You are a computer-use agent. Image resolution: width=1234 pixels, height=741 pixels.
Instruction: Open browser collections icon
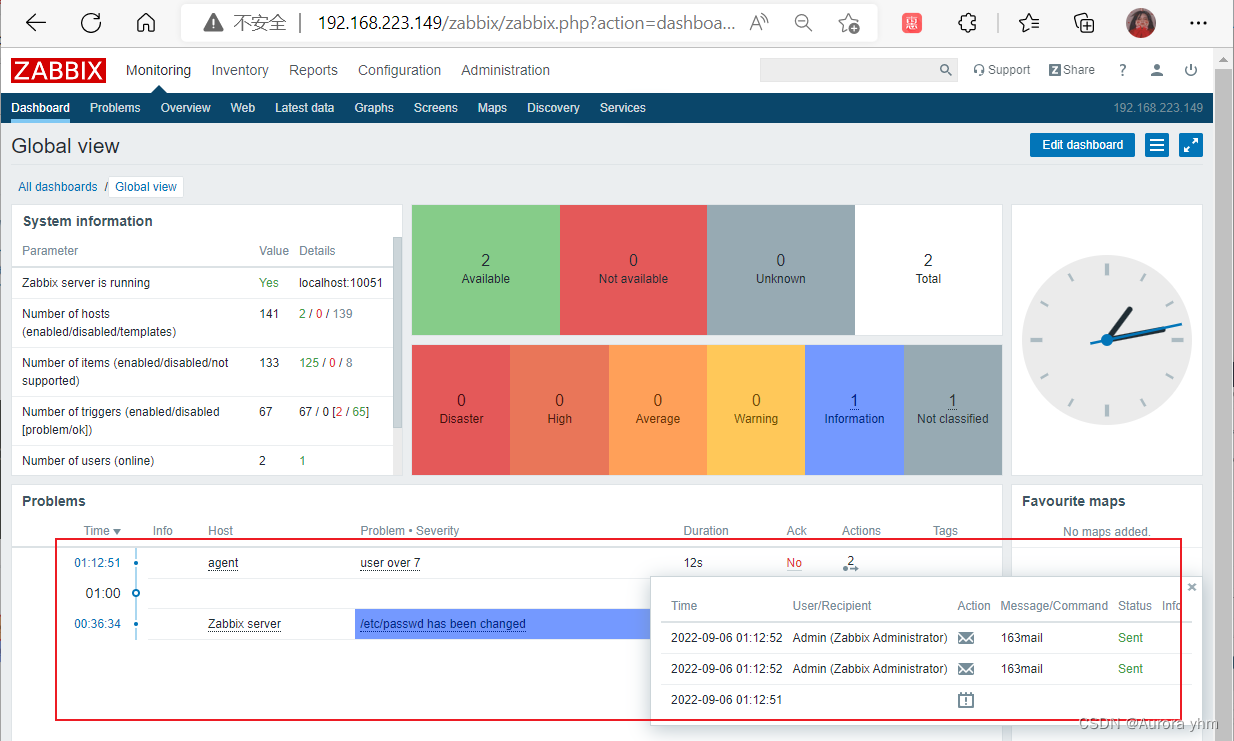tap(1084, 22)
